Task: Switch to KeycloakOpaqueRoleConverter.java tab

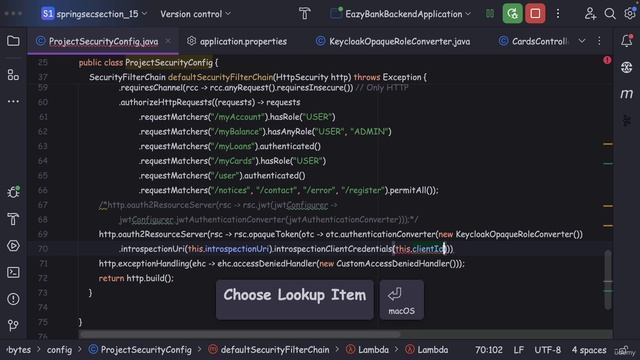Action: coord(393,41)
